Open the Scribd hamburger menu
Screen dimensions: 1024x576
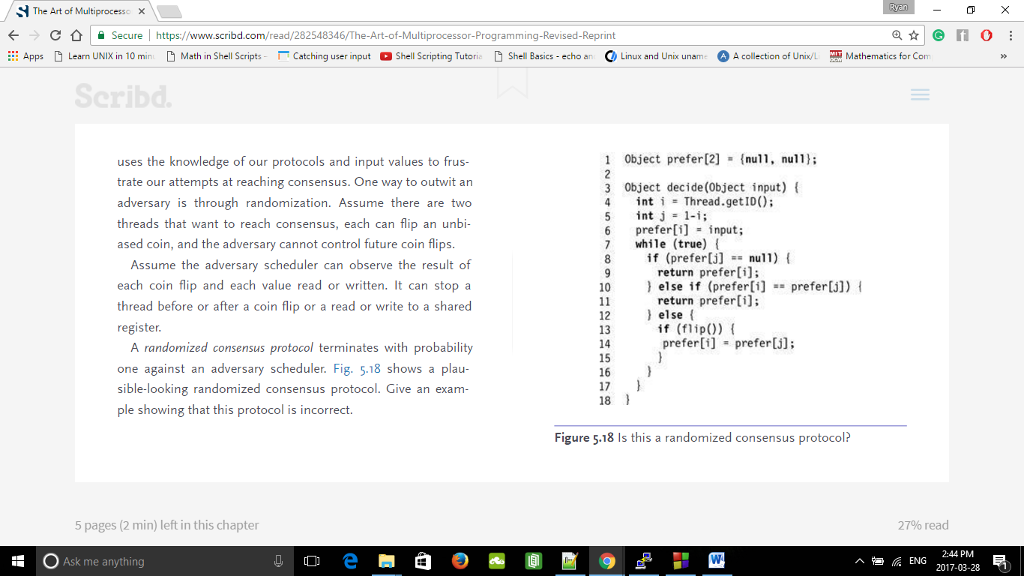(920, 94)
